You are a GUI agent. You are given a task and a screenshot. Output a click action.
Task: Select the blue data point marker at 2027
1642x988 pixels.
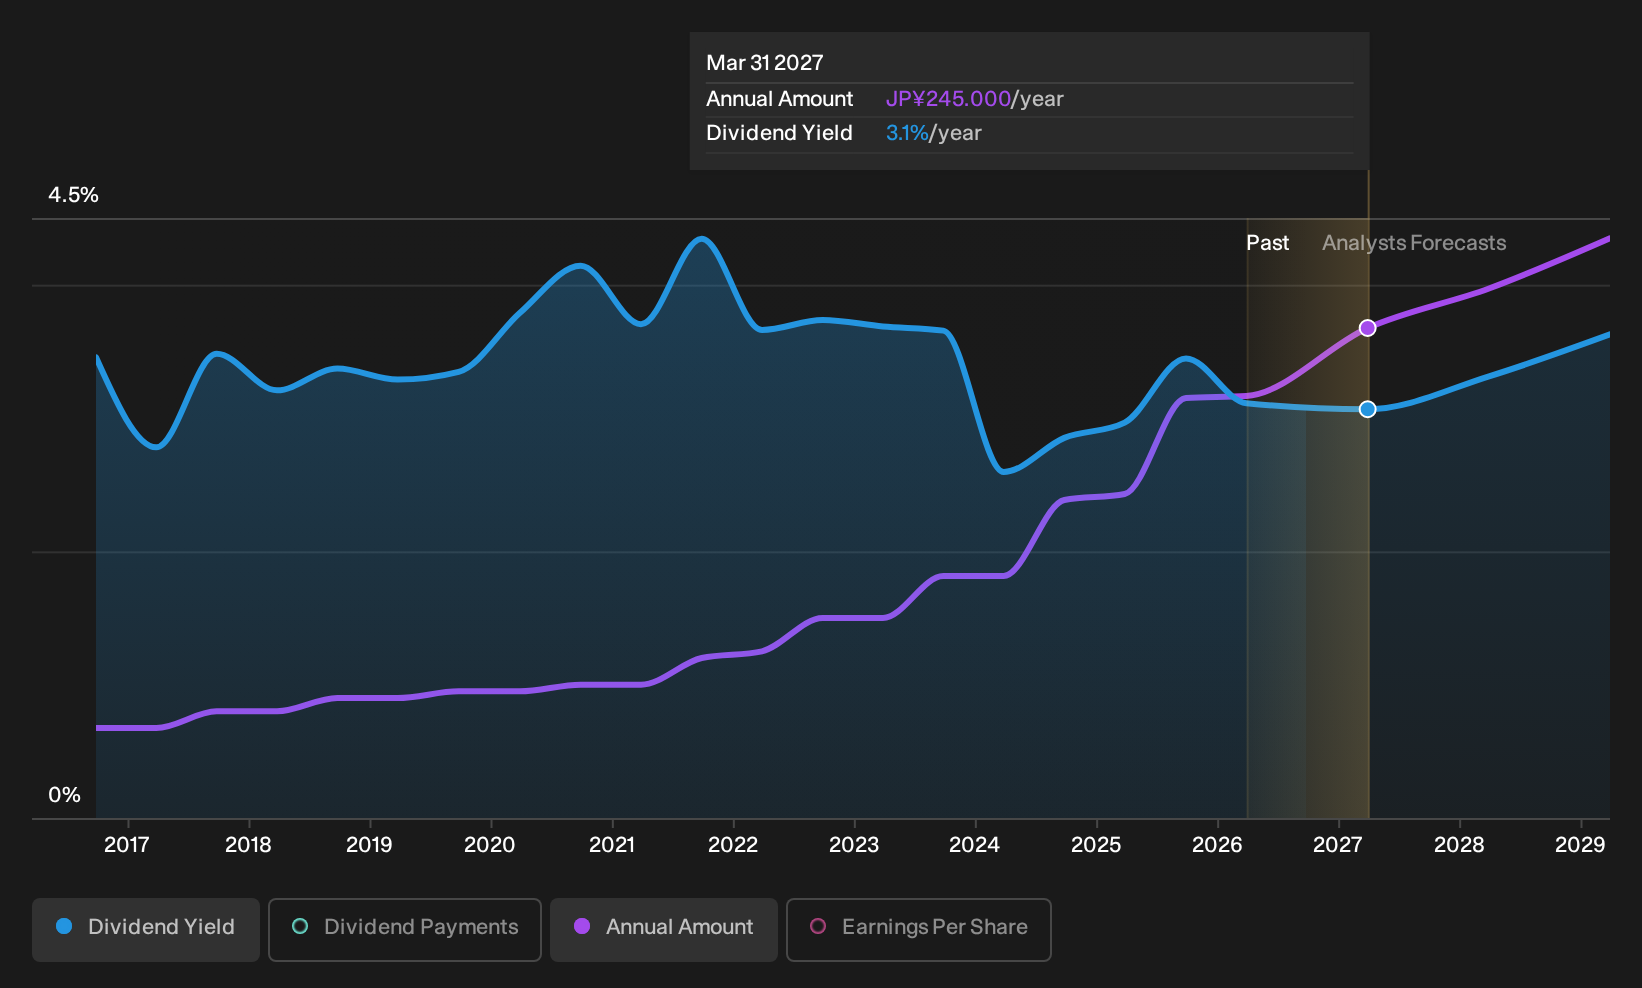(1368, 409)
